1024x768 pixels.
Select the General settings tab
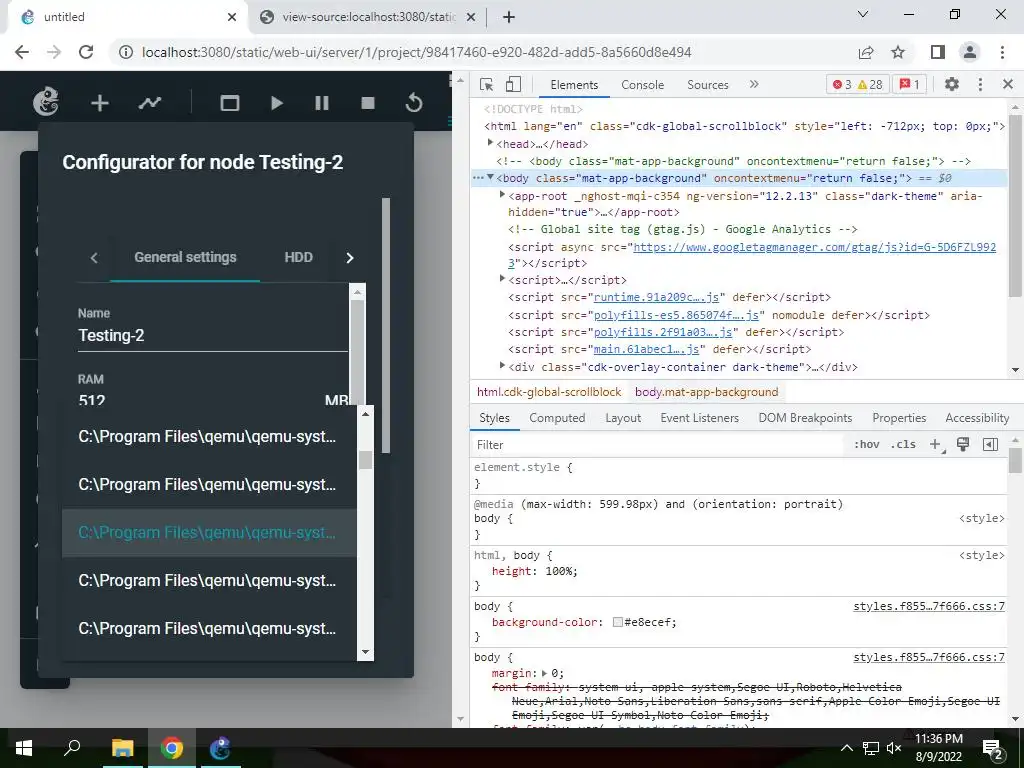coord(185,257)
